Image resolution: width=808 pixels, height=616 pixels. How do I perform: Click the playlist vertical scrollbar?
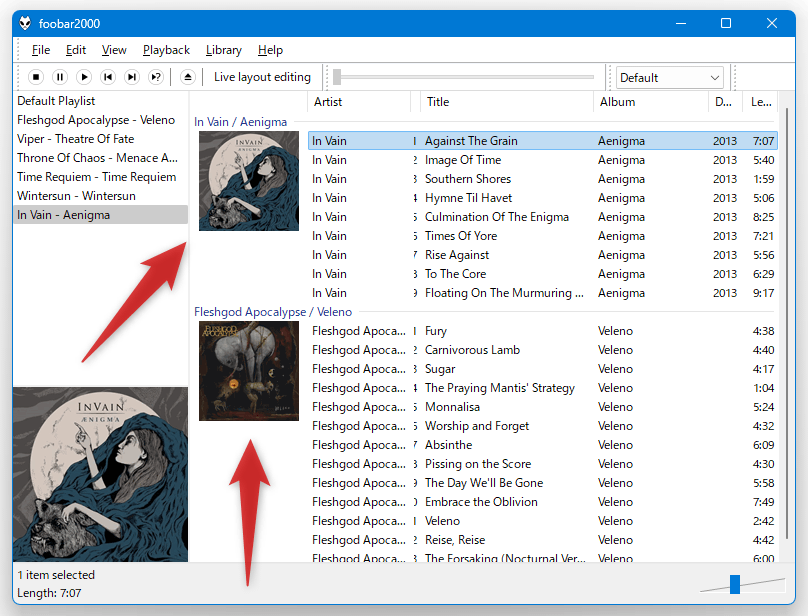(786, 325)
